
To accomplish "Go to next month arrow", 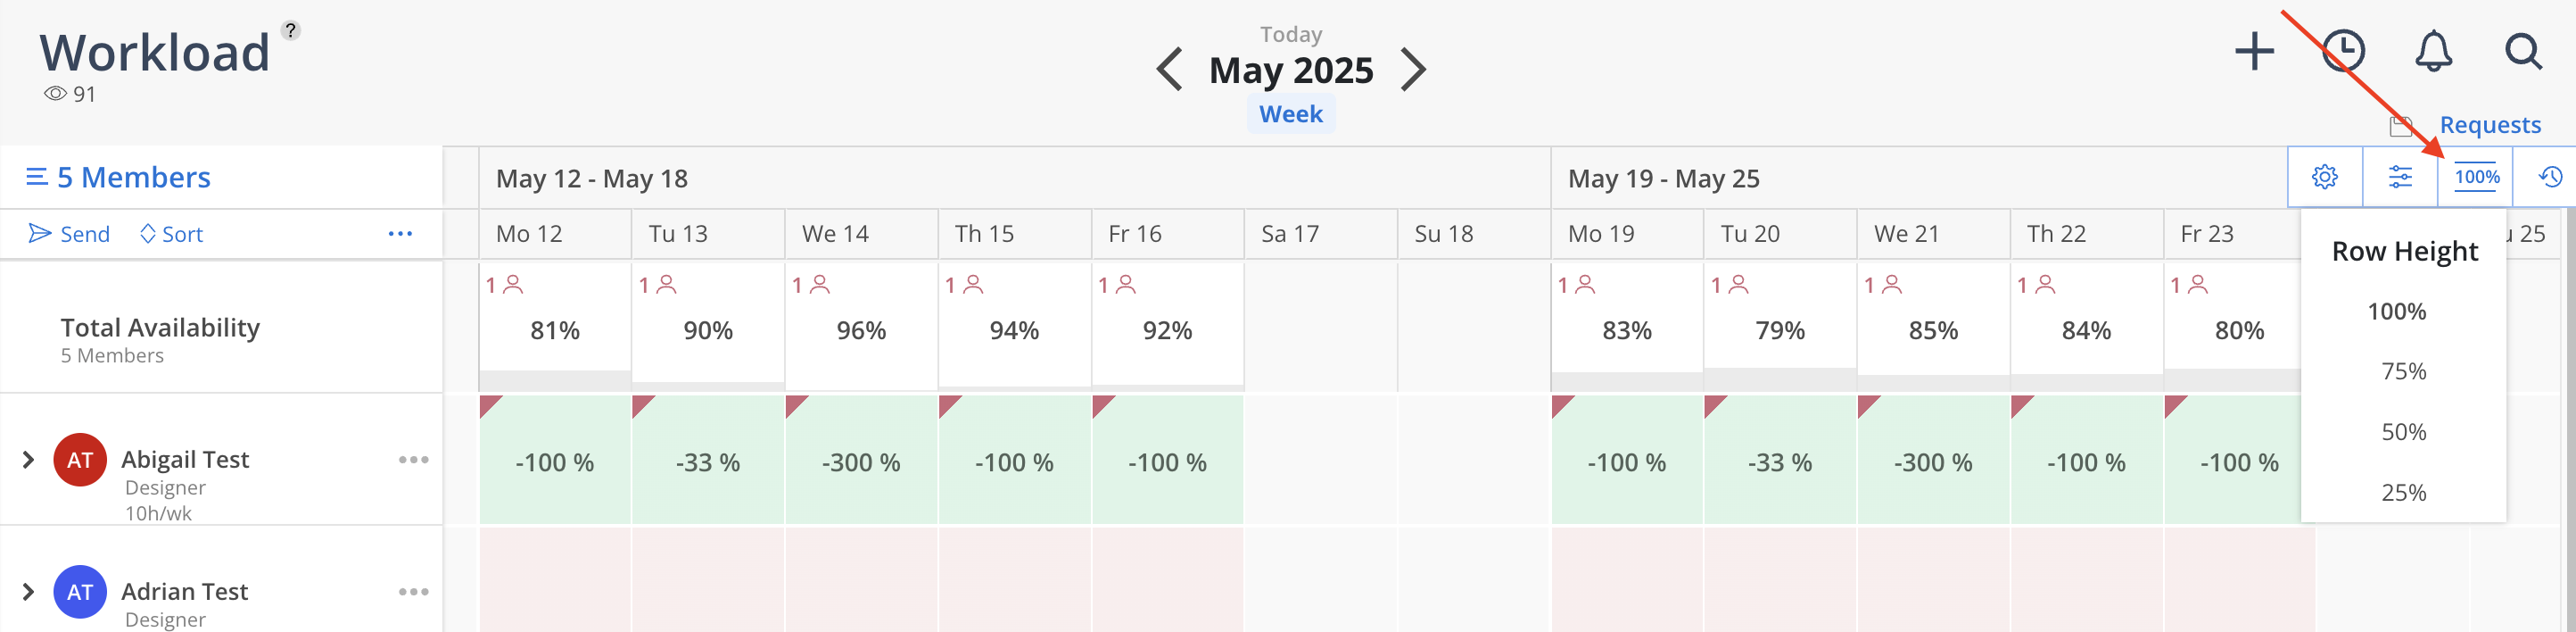I will (x=1412, y=69).
